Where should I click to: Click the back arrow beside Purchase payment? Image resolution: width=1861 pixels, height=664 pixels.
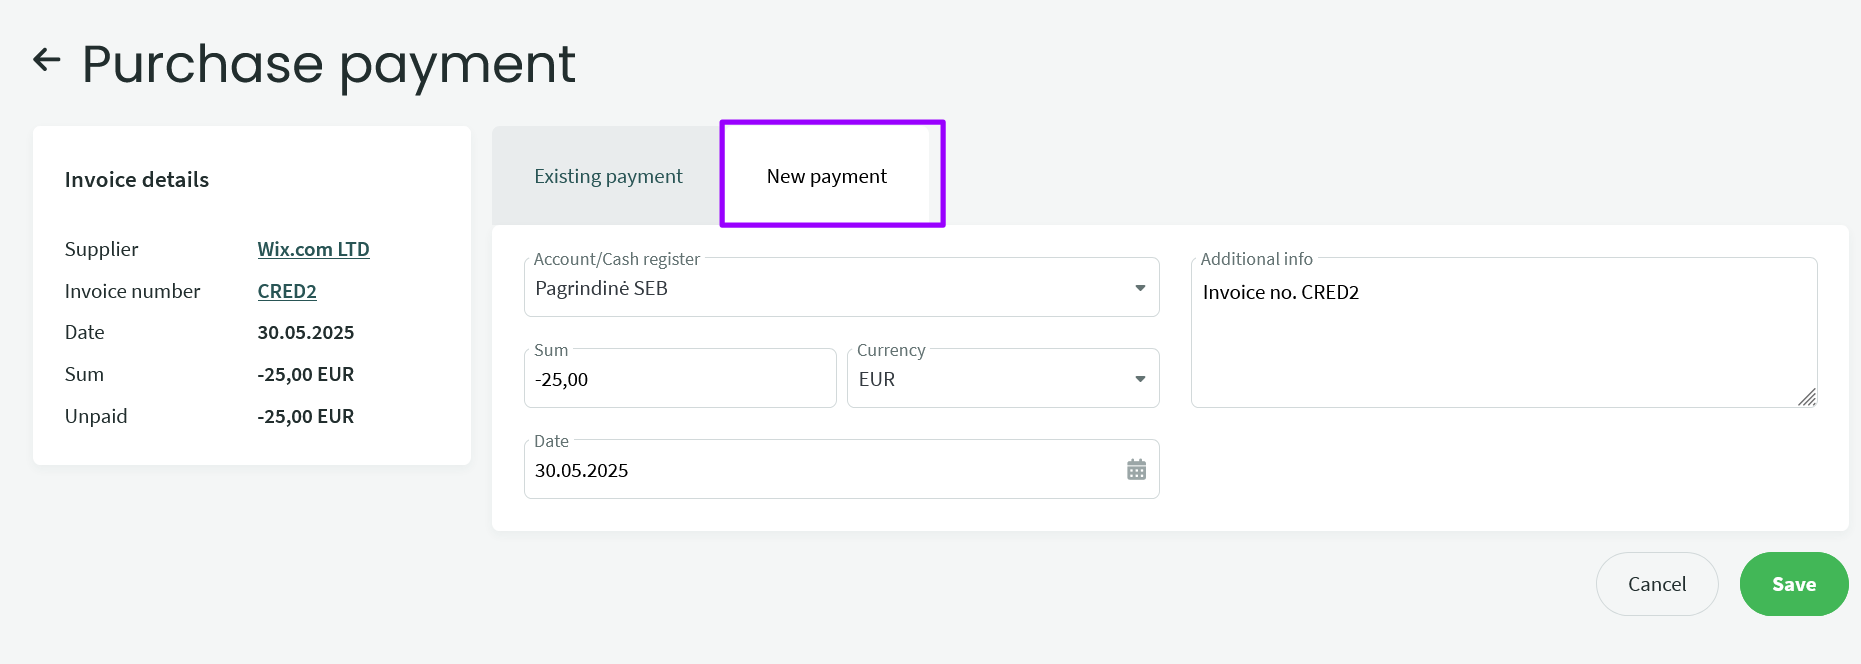47,61
